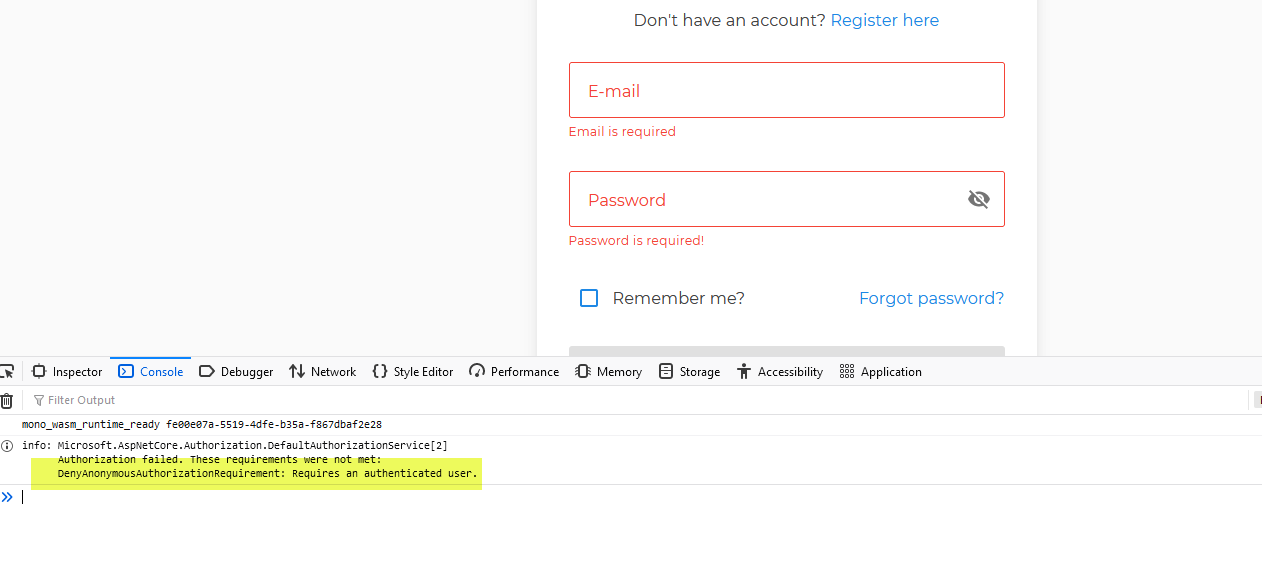Screen dimensions: 1262x583
Task: Click the E-mail input field
Action: pos(786,90)
